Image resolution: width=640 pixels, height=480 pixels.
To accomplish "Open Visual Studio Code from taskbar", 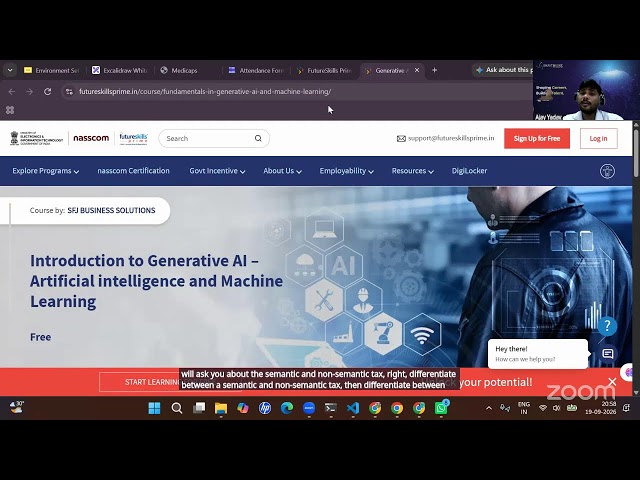I will [353, 408].
